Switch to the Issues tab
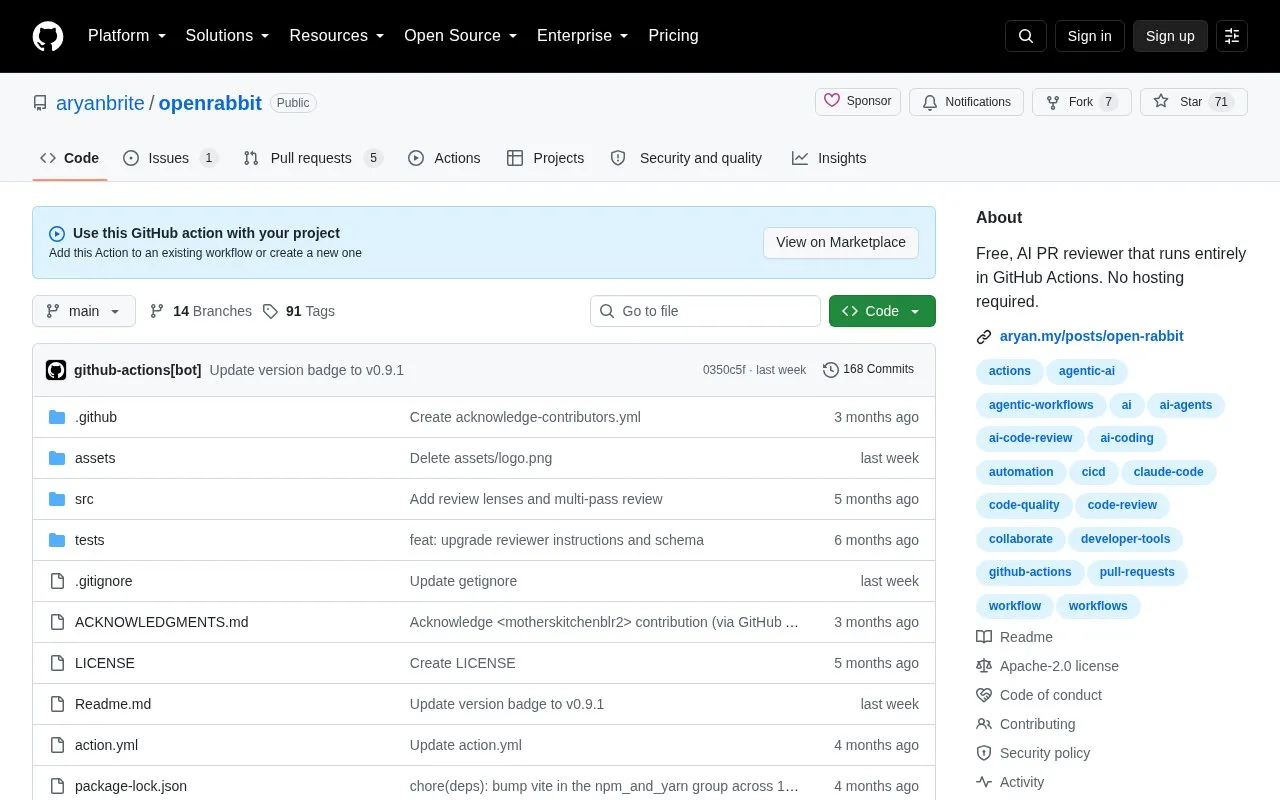Screen dimensions: 1280x800 (x=170, y=158)
